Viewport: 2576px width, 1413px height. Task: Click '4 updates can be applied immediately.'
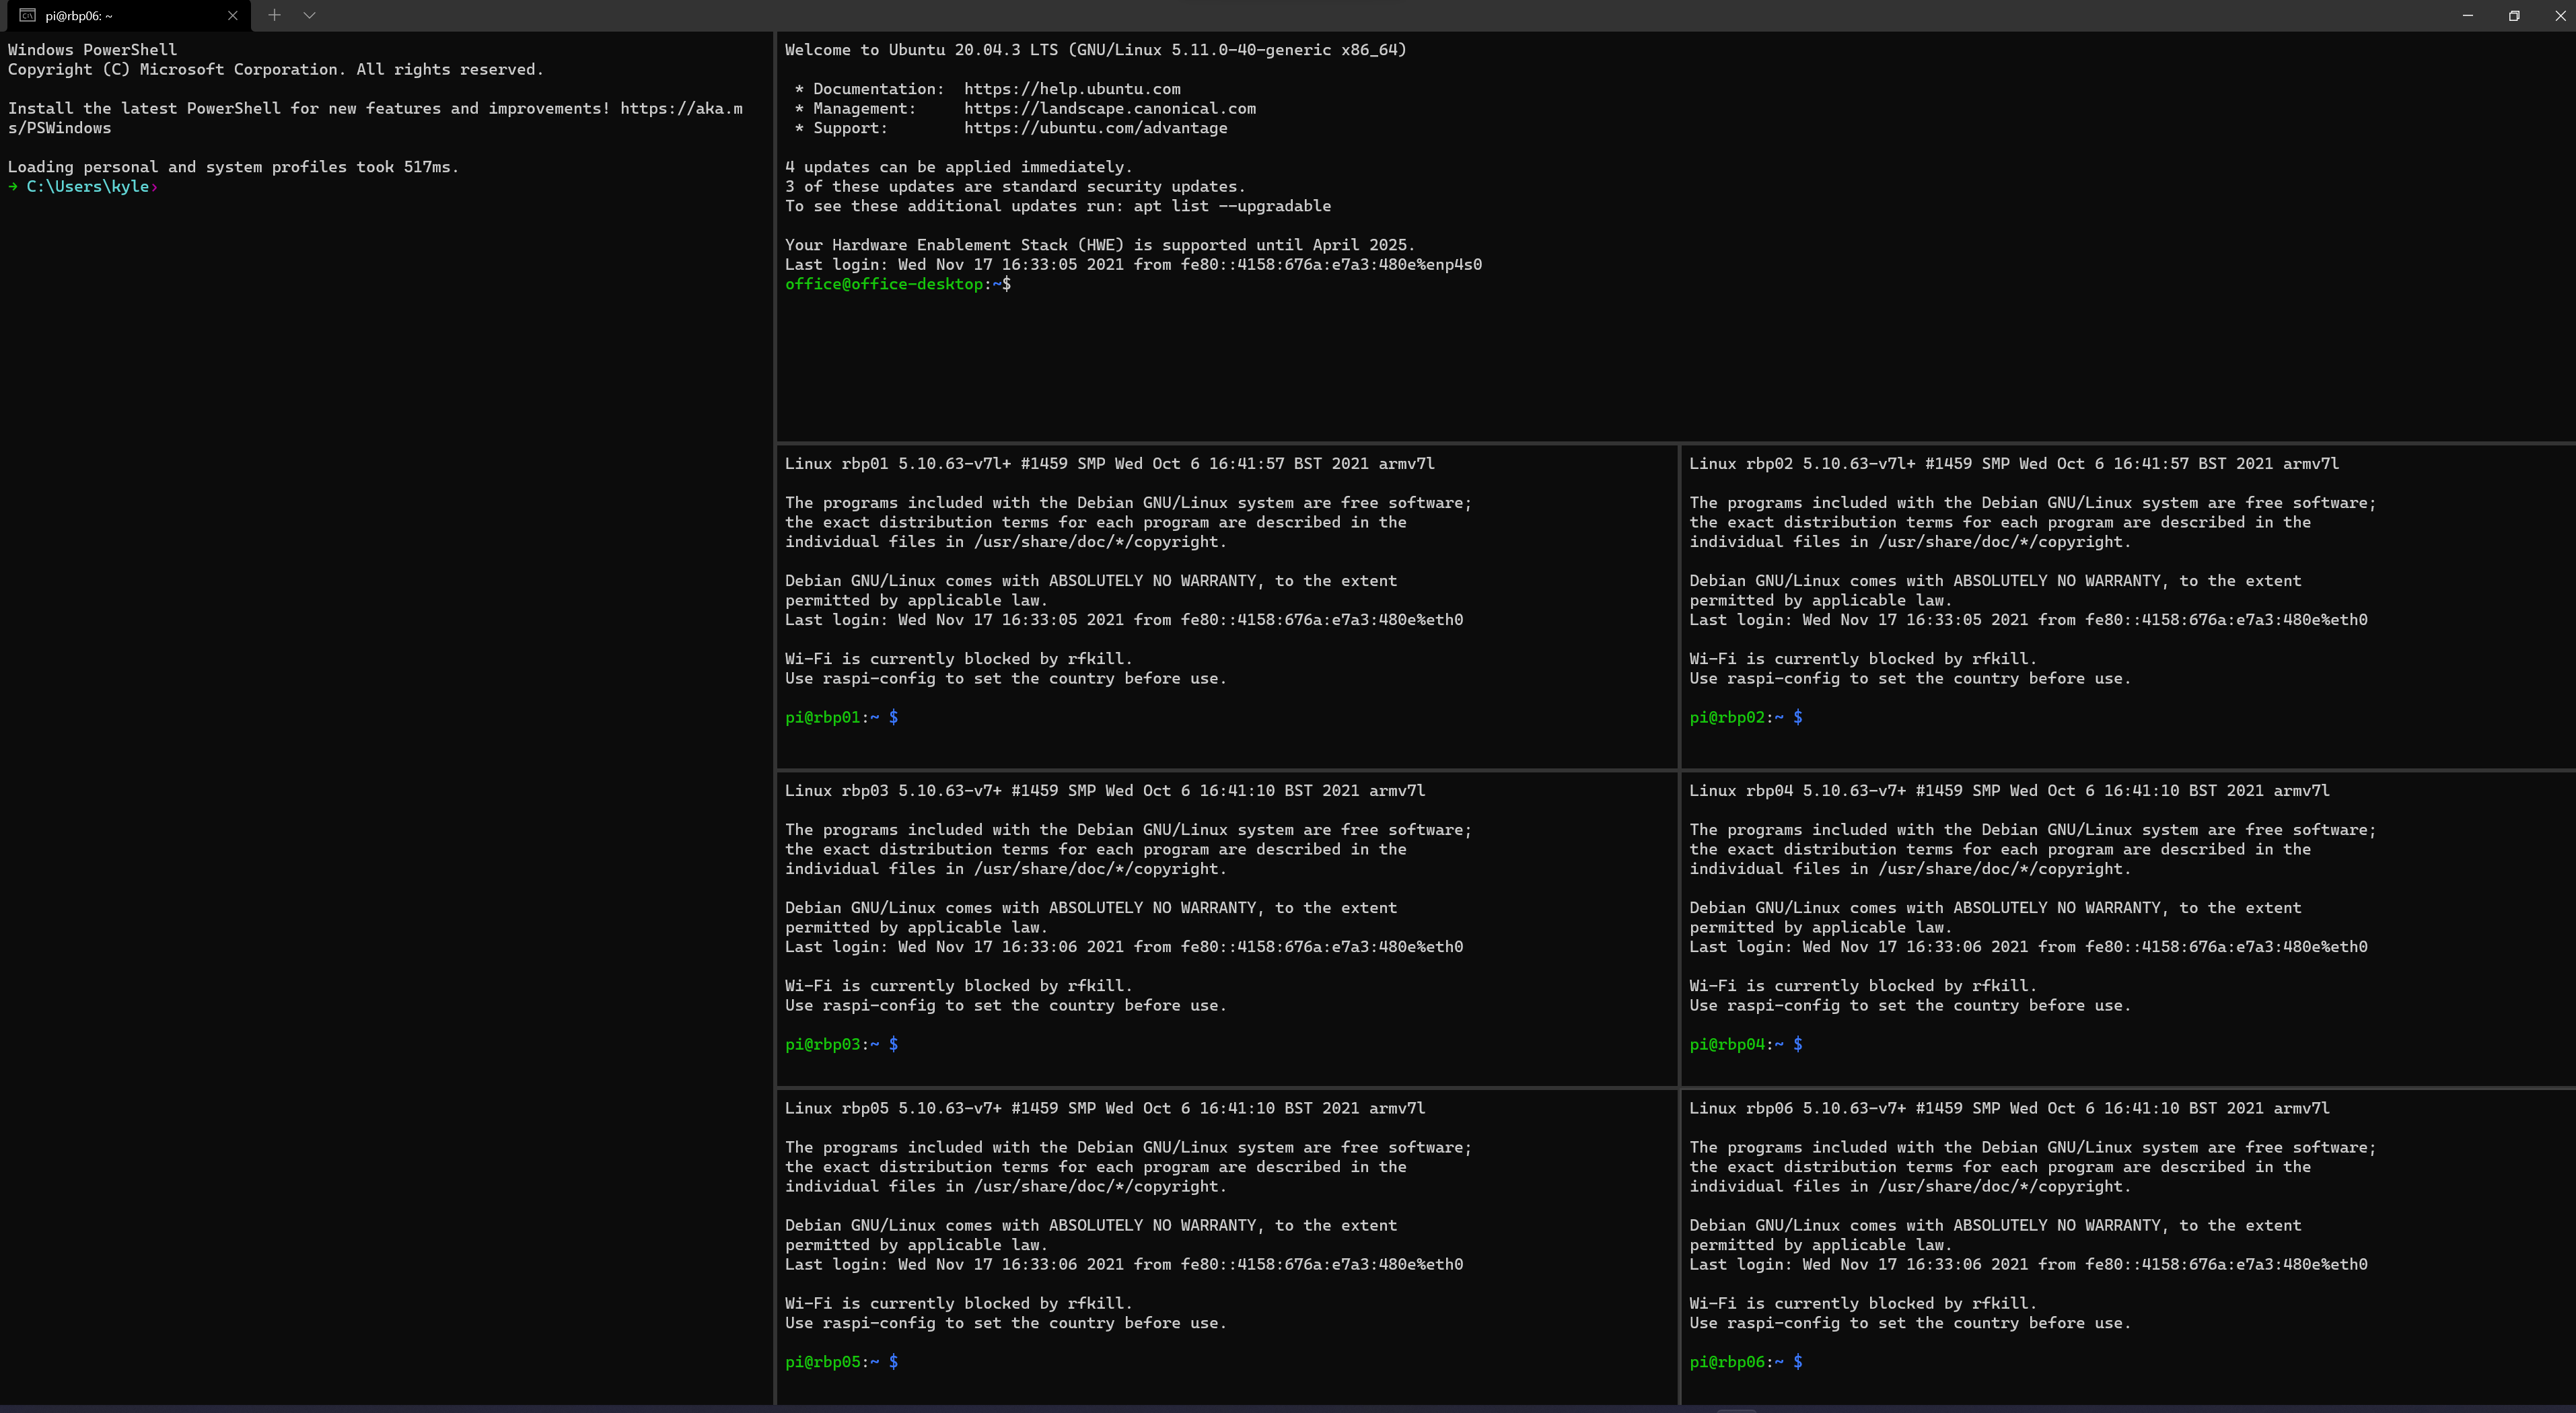point(958,167)
